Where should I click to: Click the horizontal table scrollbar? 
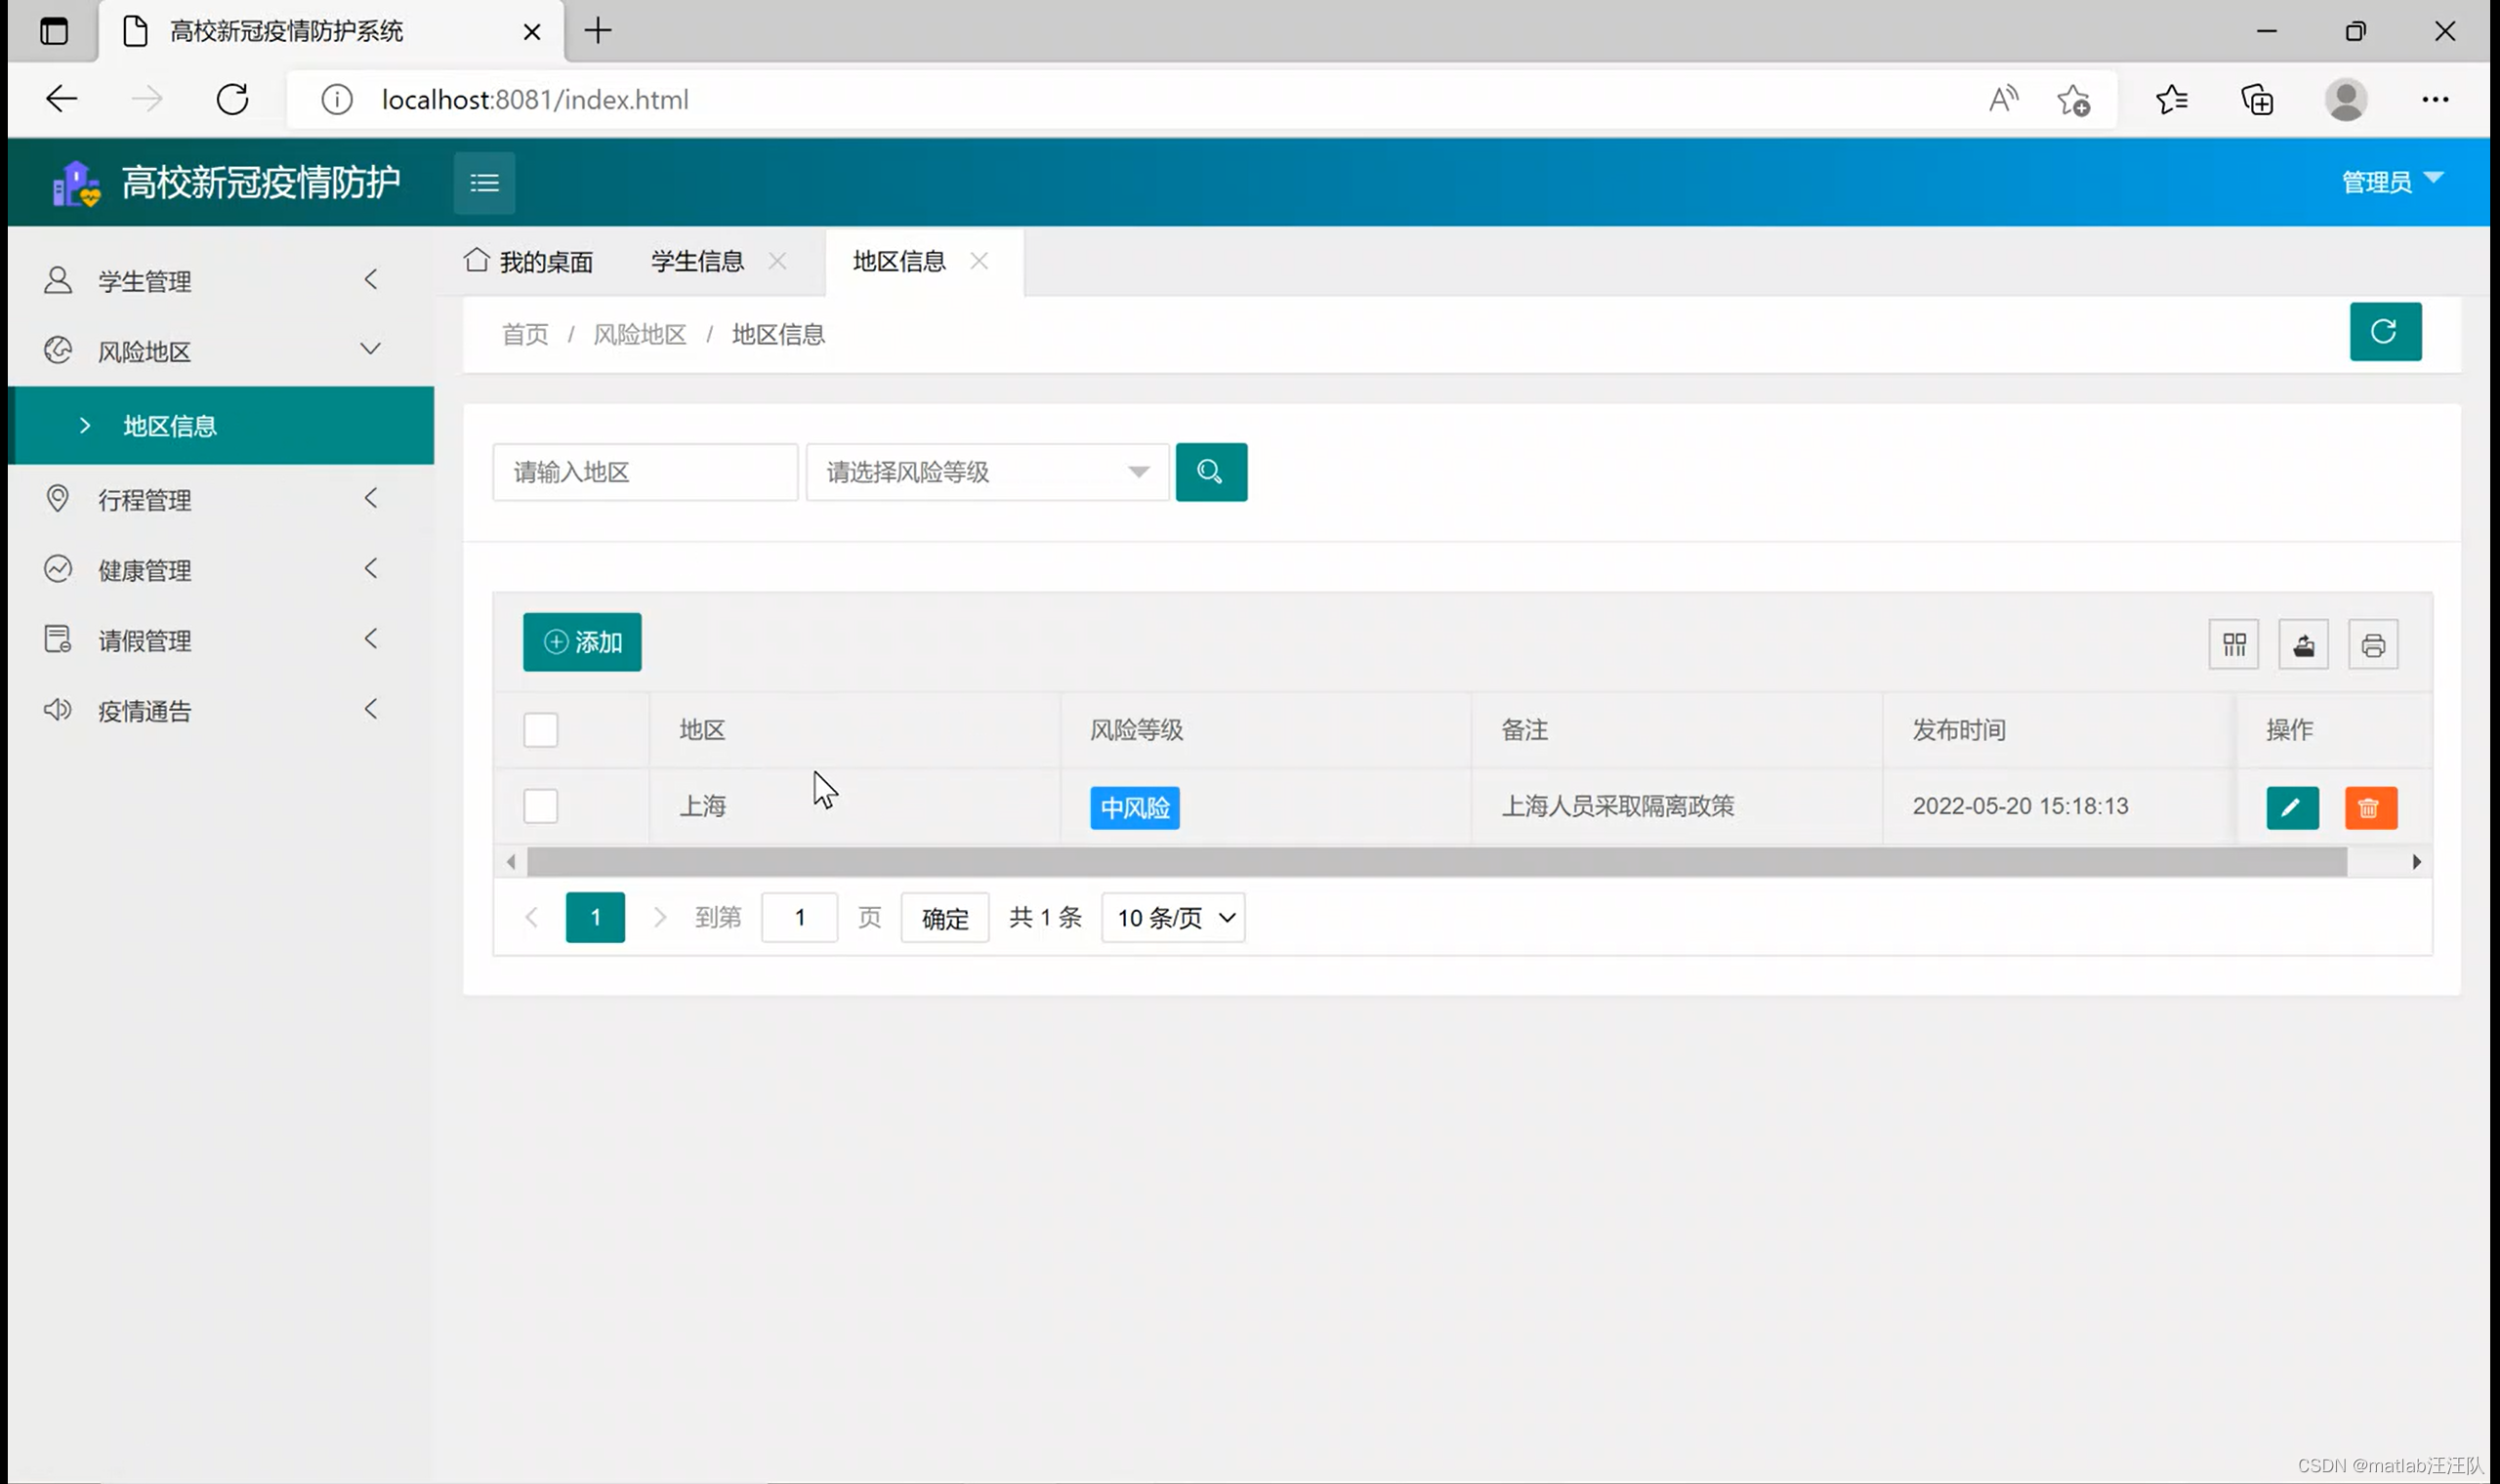[1436, 862]
